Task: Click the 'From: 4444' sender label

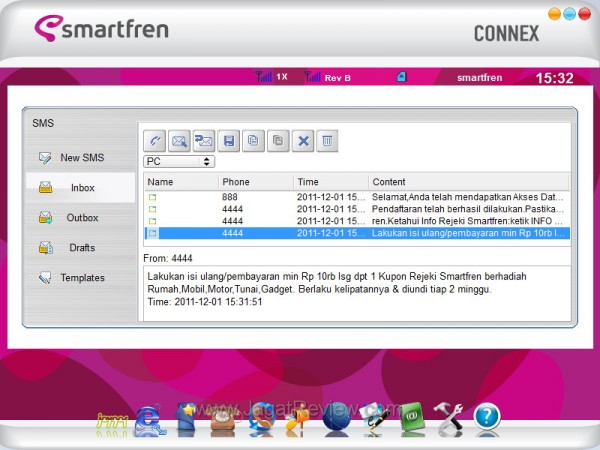Action: 168,258
